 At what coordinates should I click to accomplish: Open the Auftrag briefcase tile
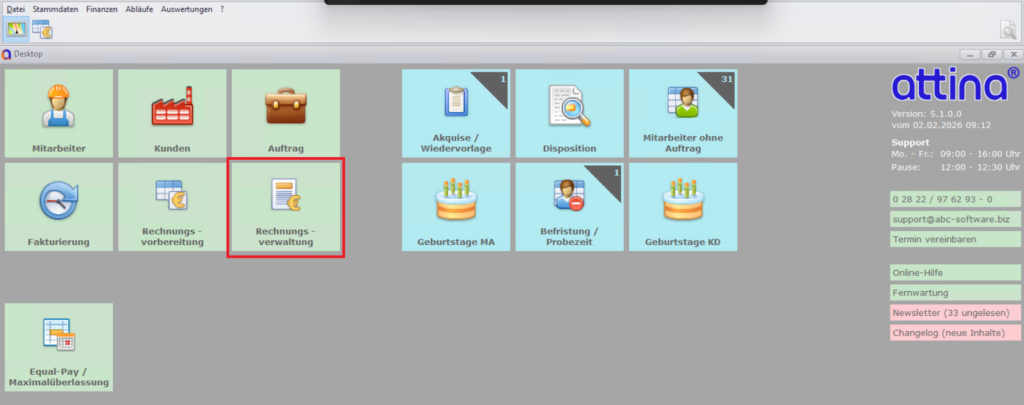tap(286, 114)
